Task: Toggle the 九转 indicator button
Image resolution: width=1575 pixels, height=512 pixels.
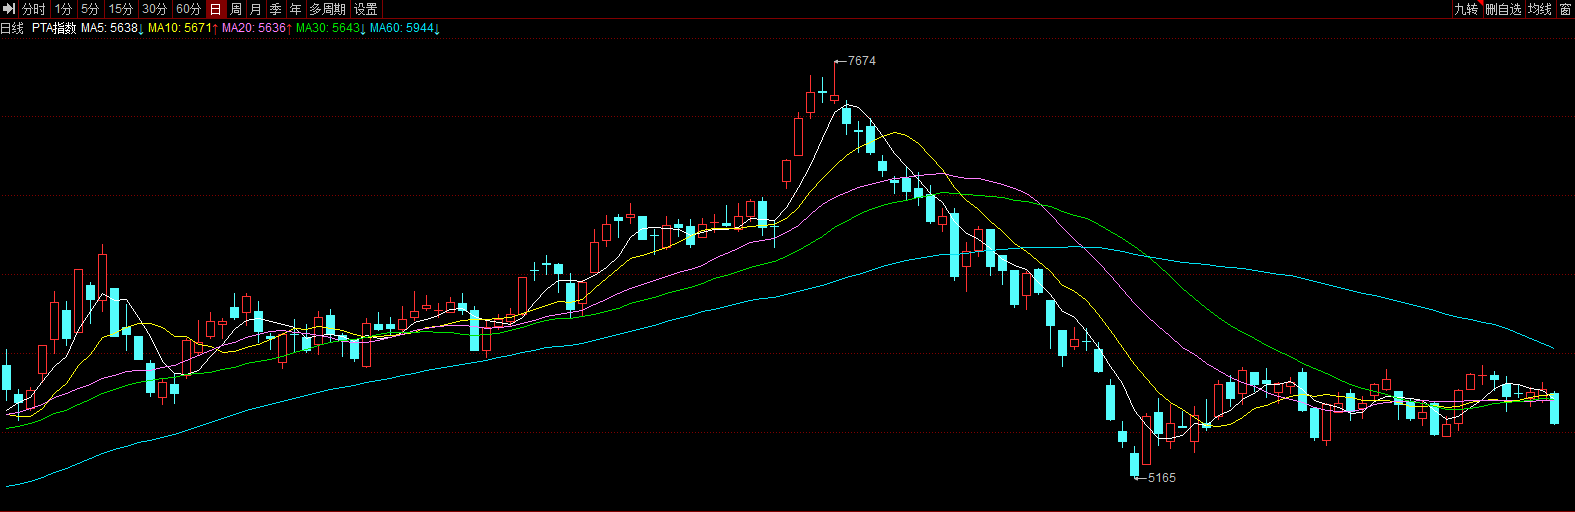Action: coord(1466,9)
